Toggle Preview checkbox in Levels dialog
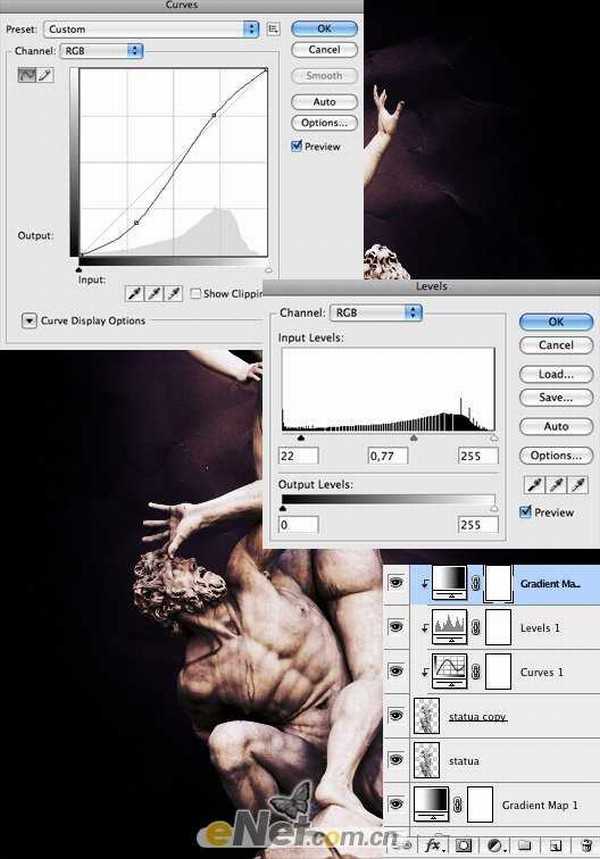The width and height of the screenshot is (600, 859). [526, 512]
